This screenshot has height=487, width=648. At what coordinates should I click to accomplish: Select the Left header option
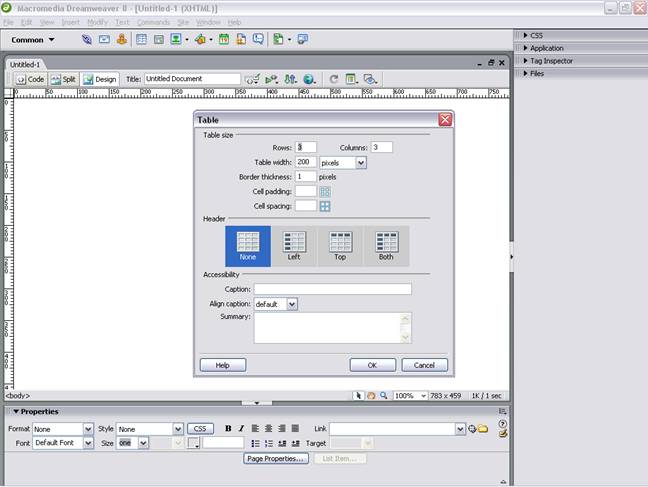[294, 246]
